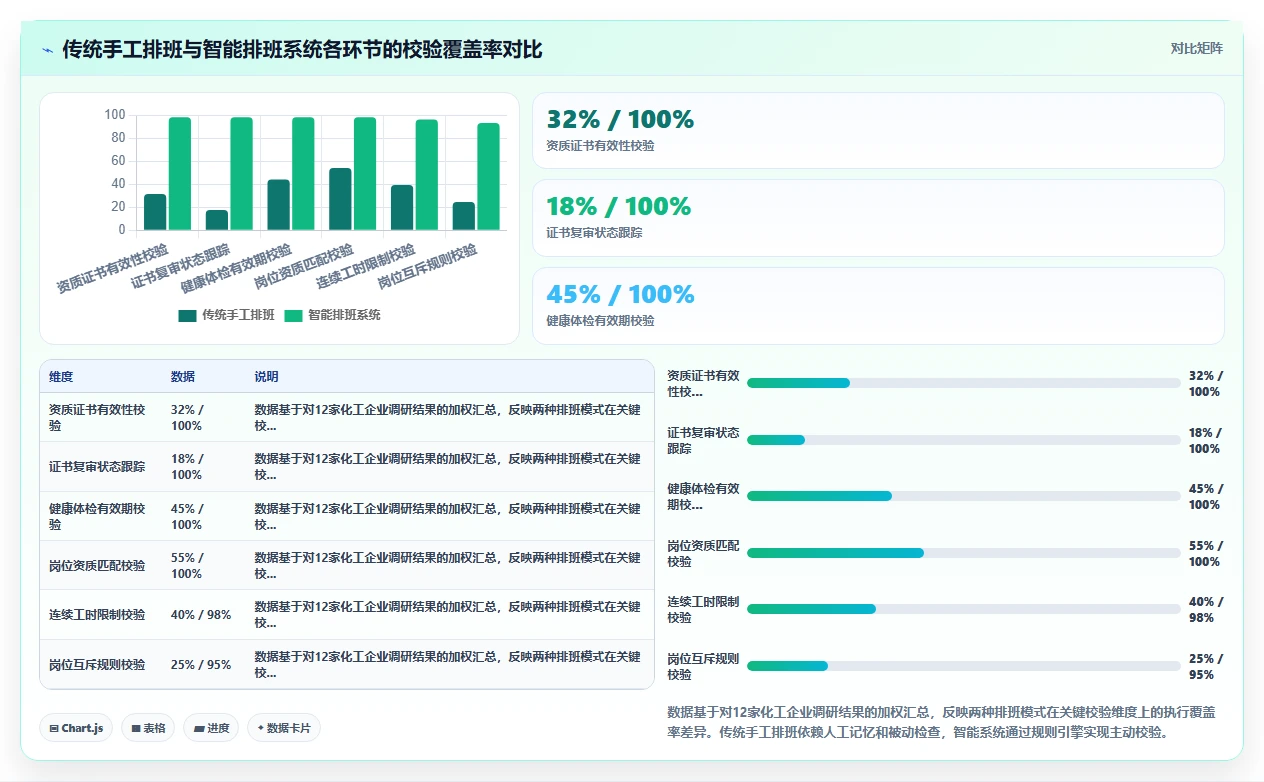Click smart-system bar for 资质证书有效性校验 in chart

point(180,174)
